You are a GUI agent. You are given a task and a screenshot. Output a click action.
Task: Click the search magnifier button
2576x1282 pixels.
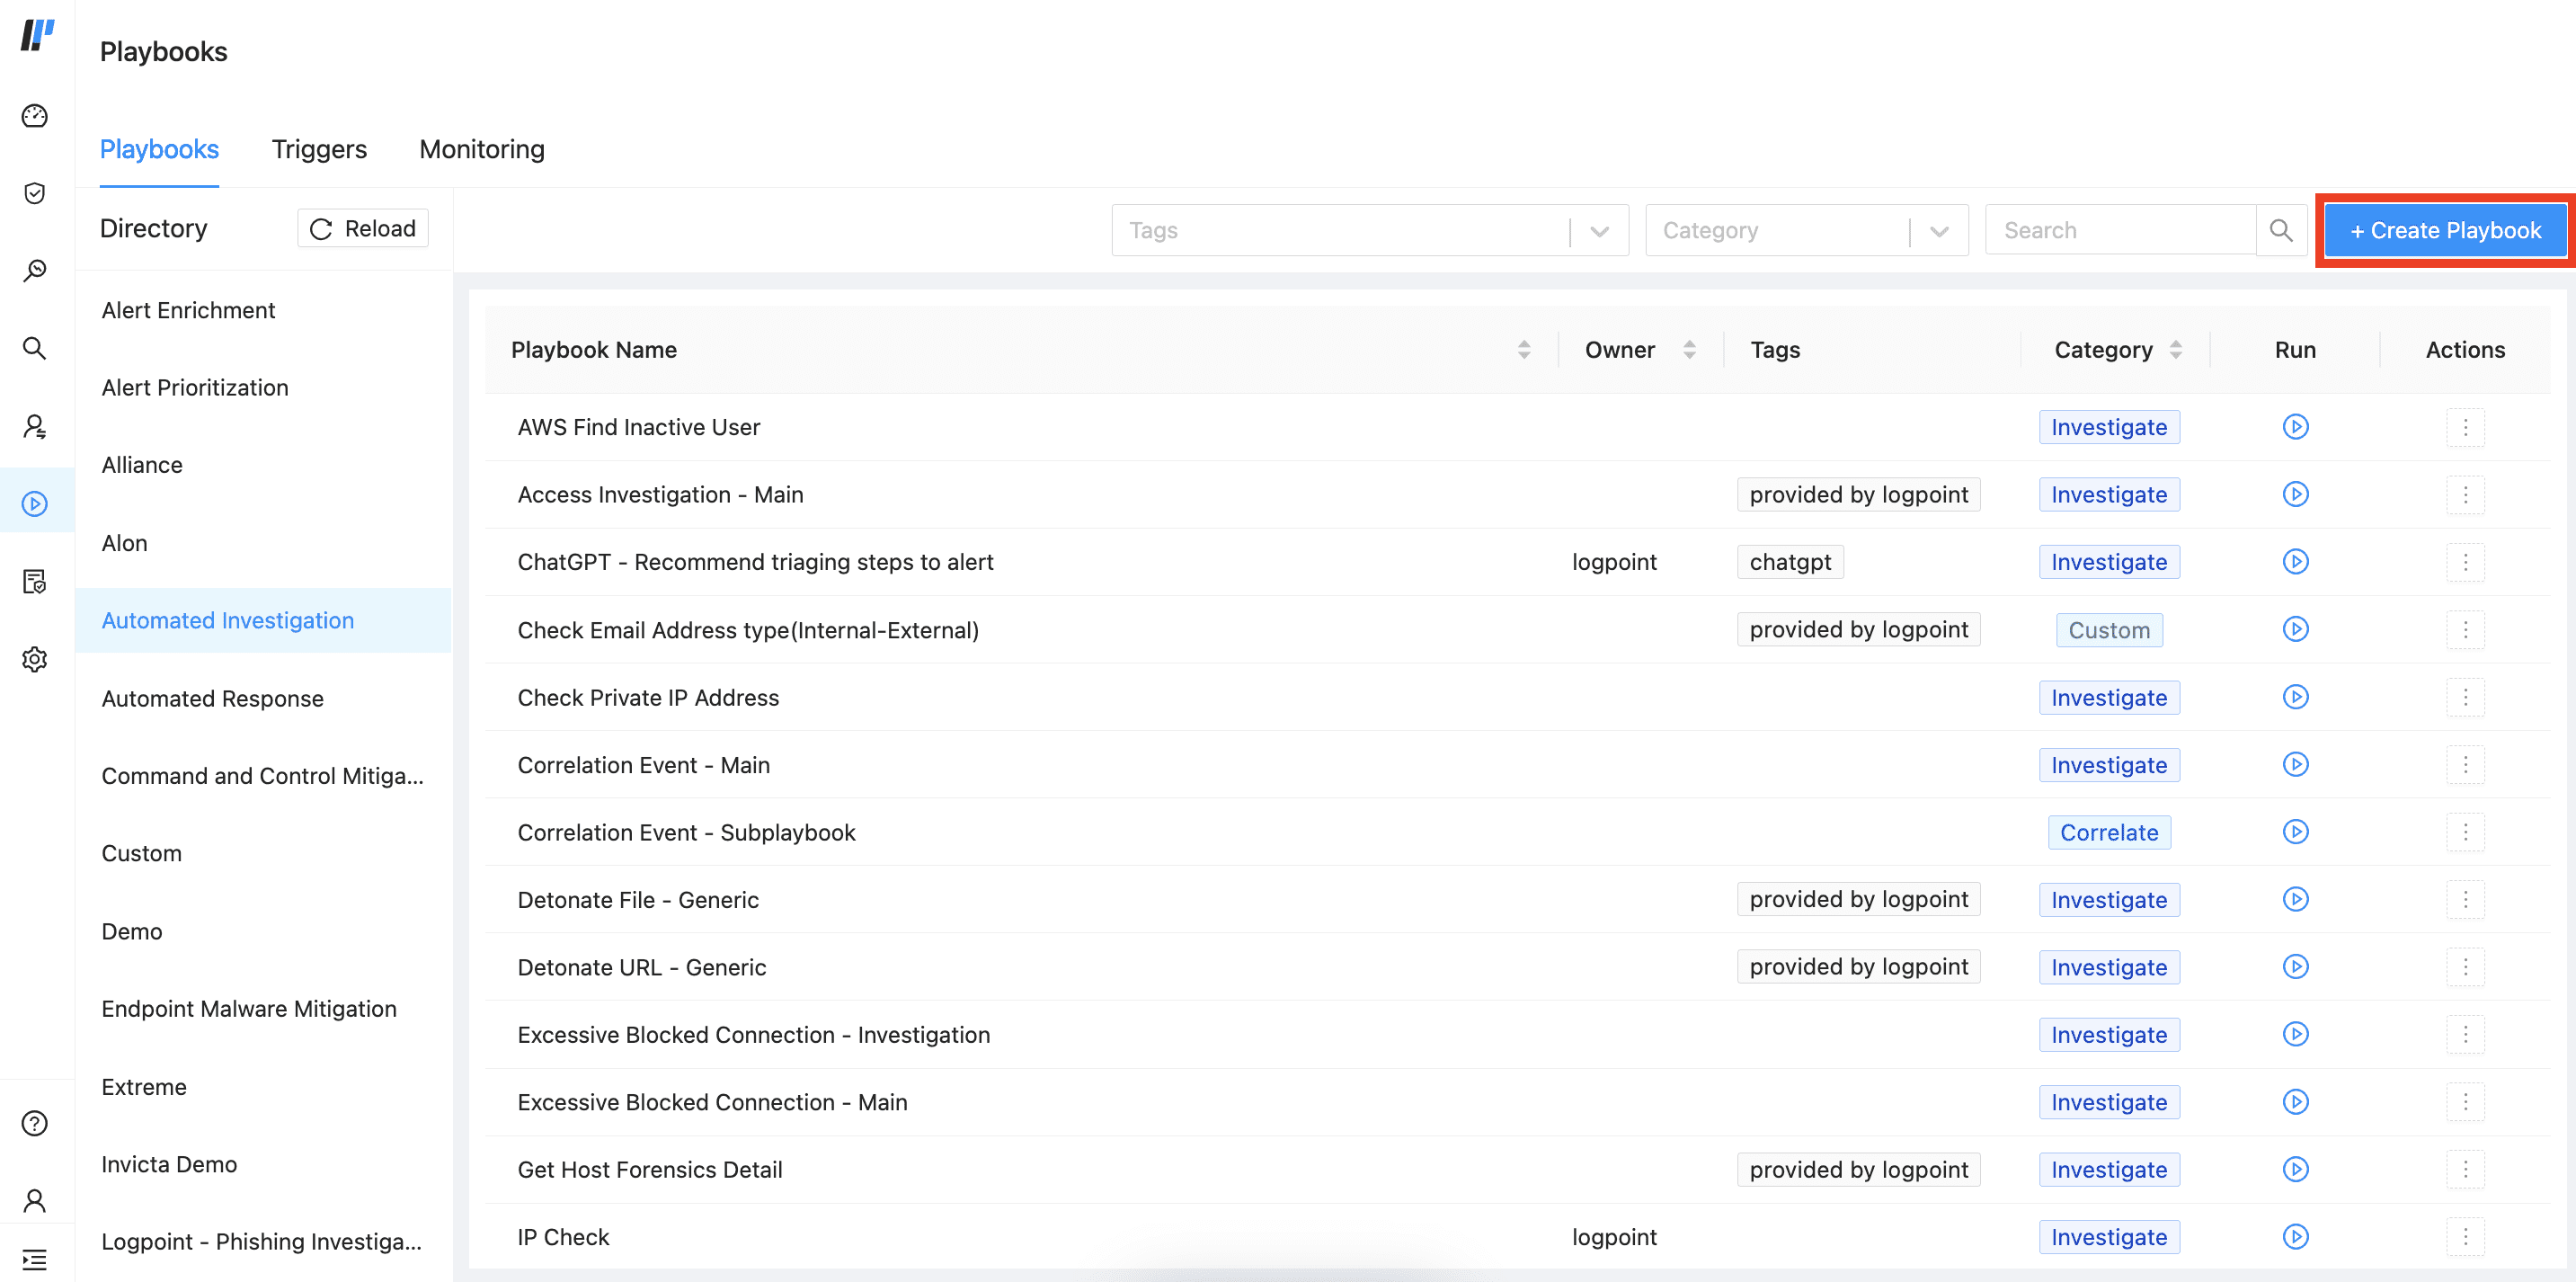2281,230
